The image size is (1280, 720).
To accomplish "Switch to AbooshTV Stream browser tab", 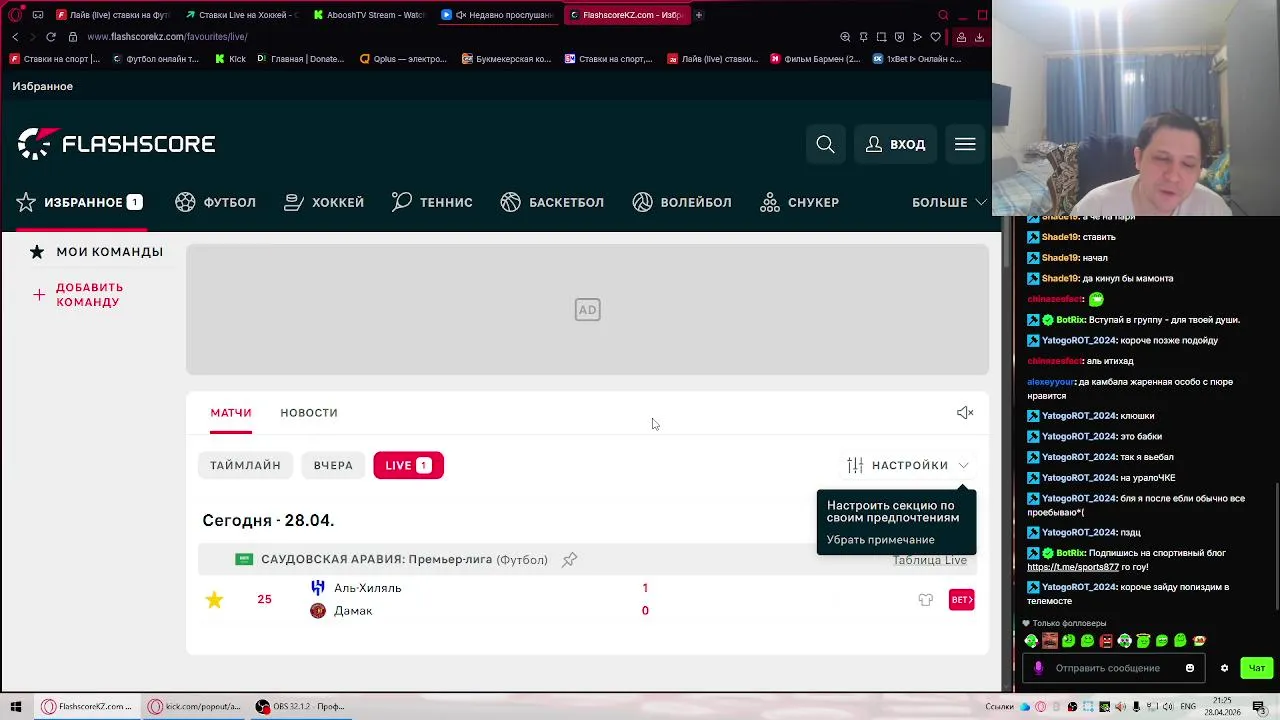I will pos(369,15).
